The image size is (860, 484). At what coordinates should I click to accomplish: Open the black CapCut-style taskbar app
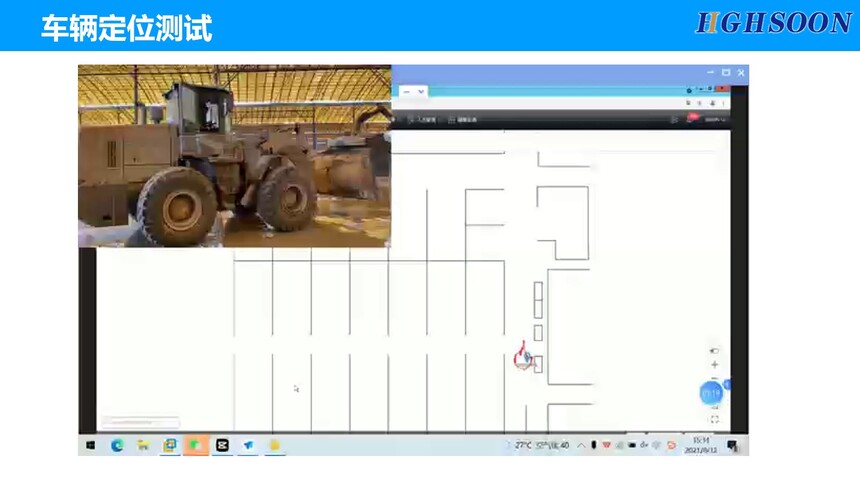pyautogui.click(x=221, y=445)
